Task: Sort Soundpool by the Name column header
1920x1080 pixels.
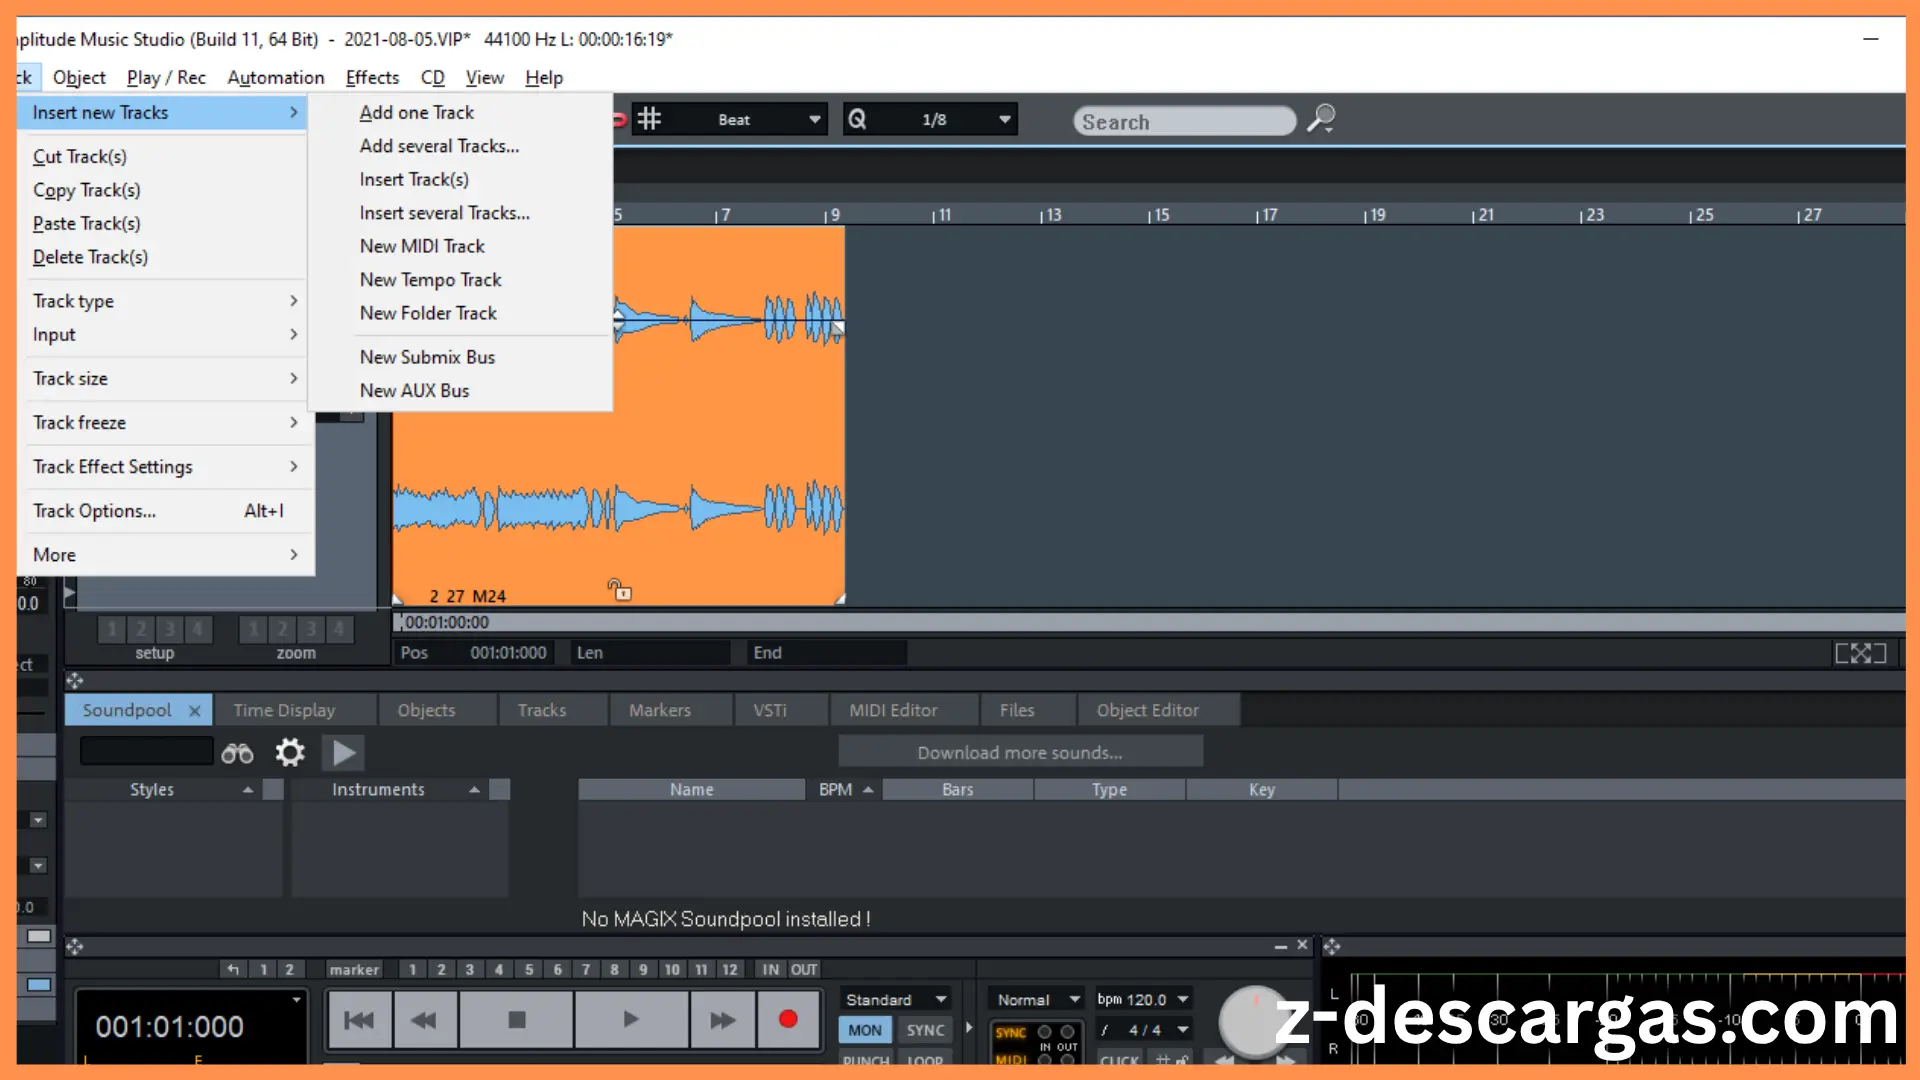Action: [x=692, y=790]
